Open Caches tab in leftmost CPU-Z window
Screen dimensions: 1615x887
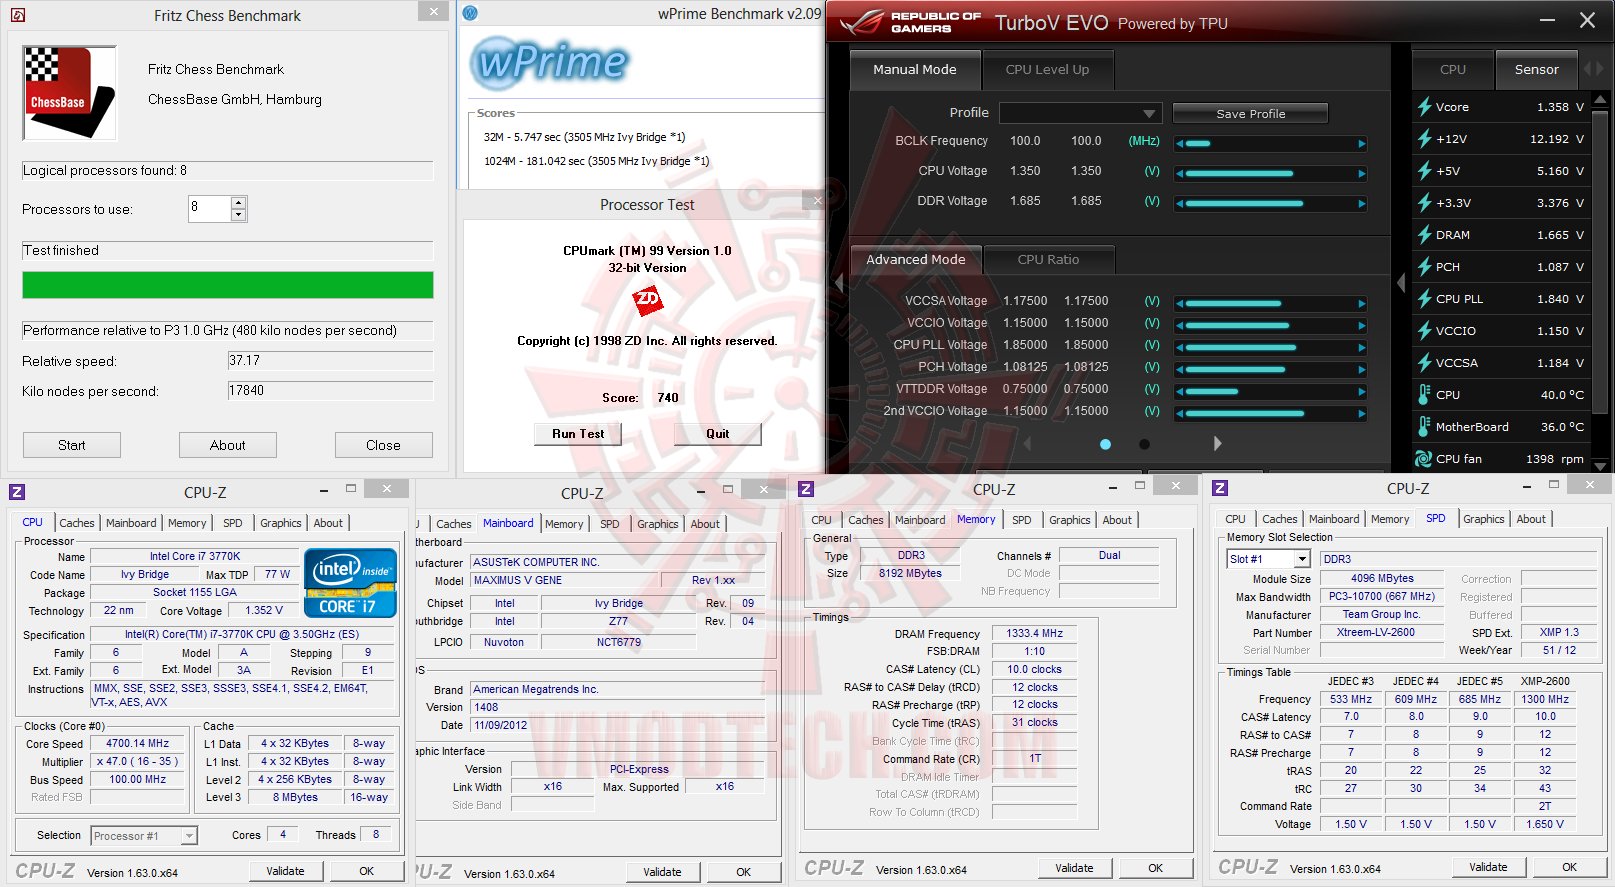(x=77, y=523)
